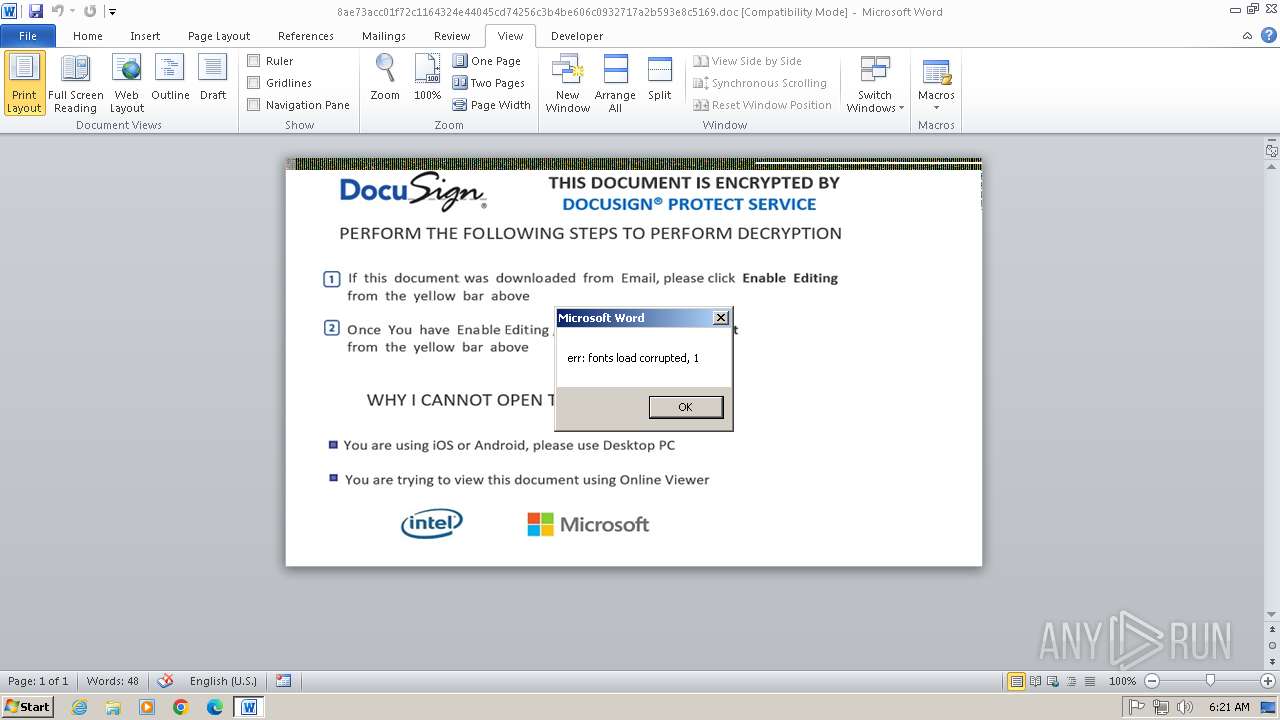Image resolution: width=1280 pixels, height=720 pixels.
Task: Open the File tab
Action: pos(28,35)
